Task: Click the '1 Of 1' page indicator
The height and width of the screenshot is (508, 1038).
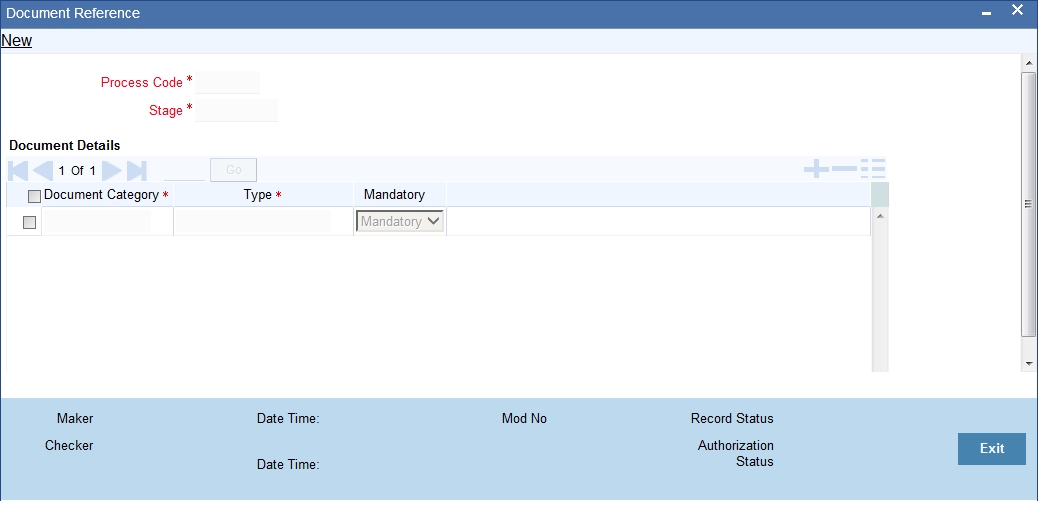Action: 77,171
